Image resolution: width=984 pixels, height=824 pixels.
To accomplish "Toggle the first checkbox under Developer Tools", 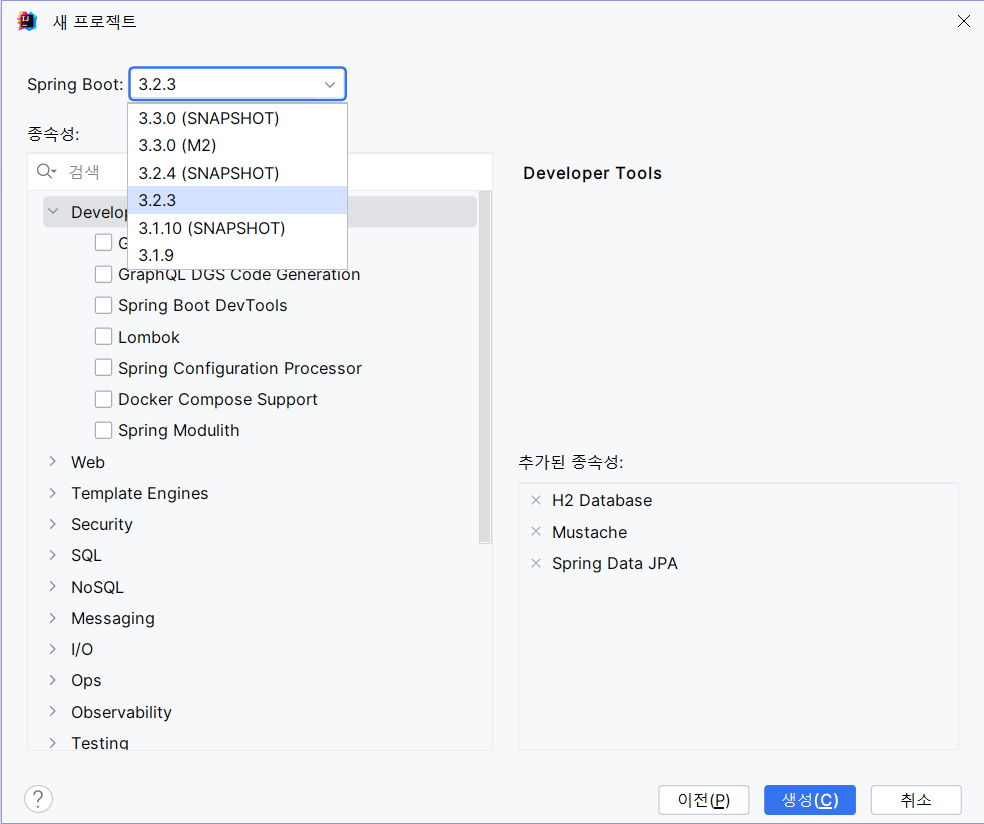I will click(104, 242).
